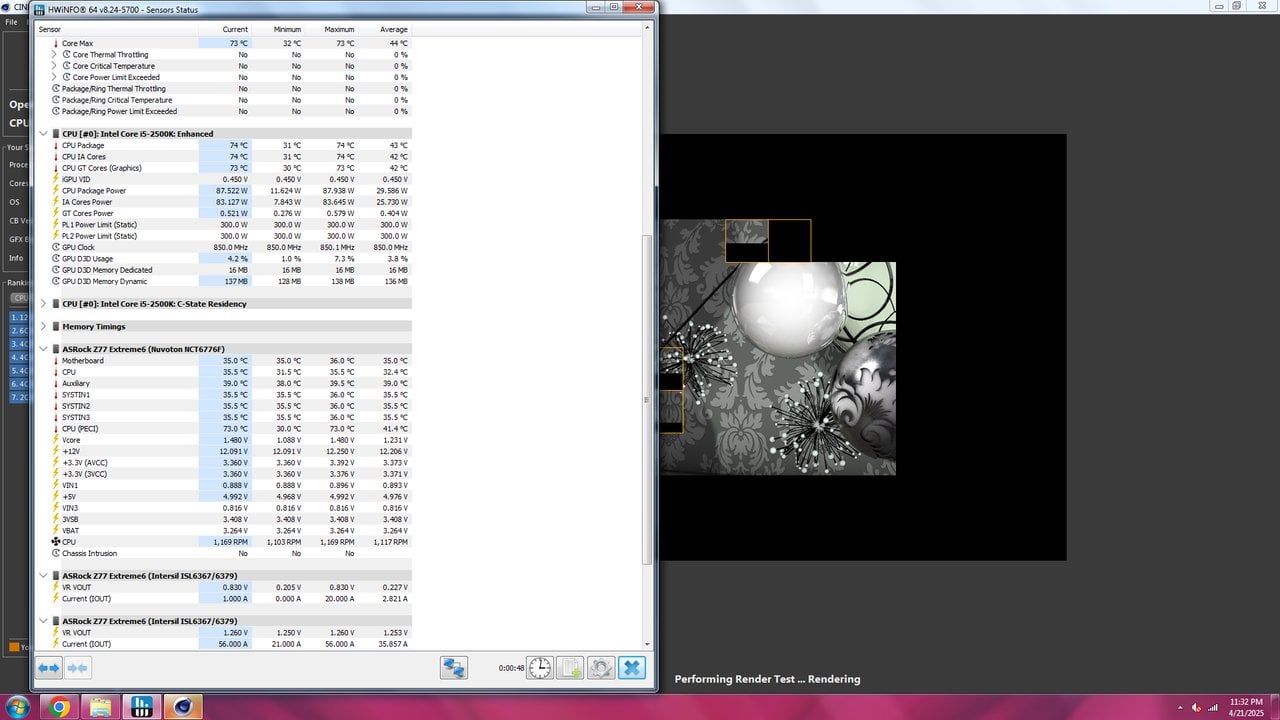Reset elapsed time using the clock icon
Screen dimensions: 1280x720
pos(540,668)
